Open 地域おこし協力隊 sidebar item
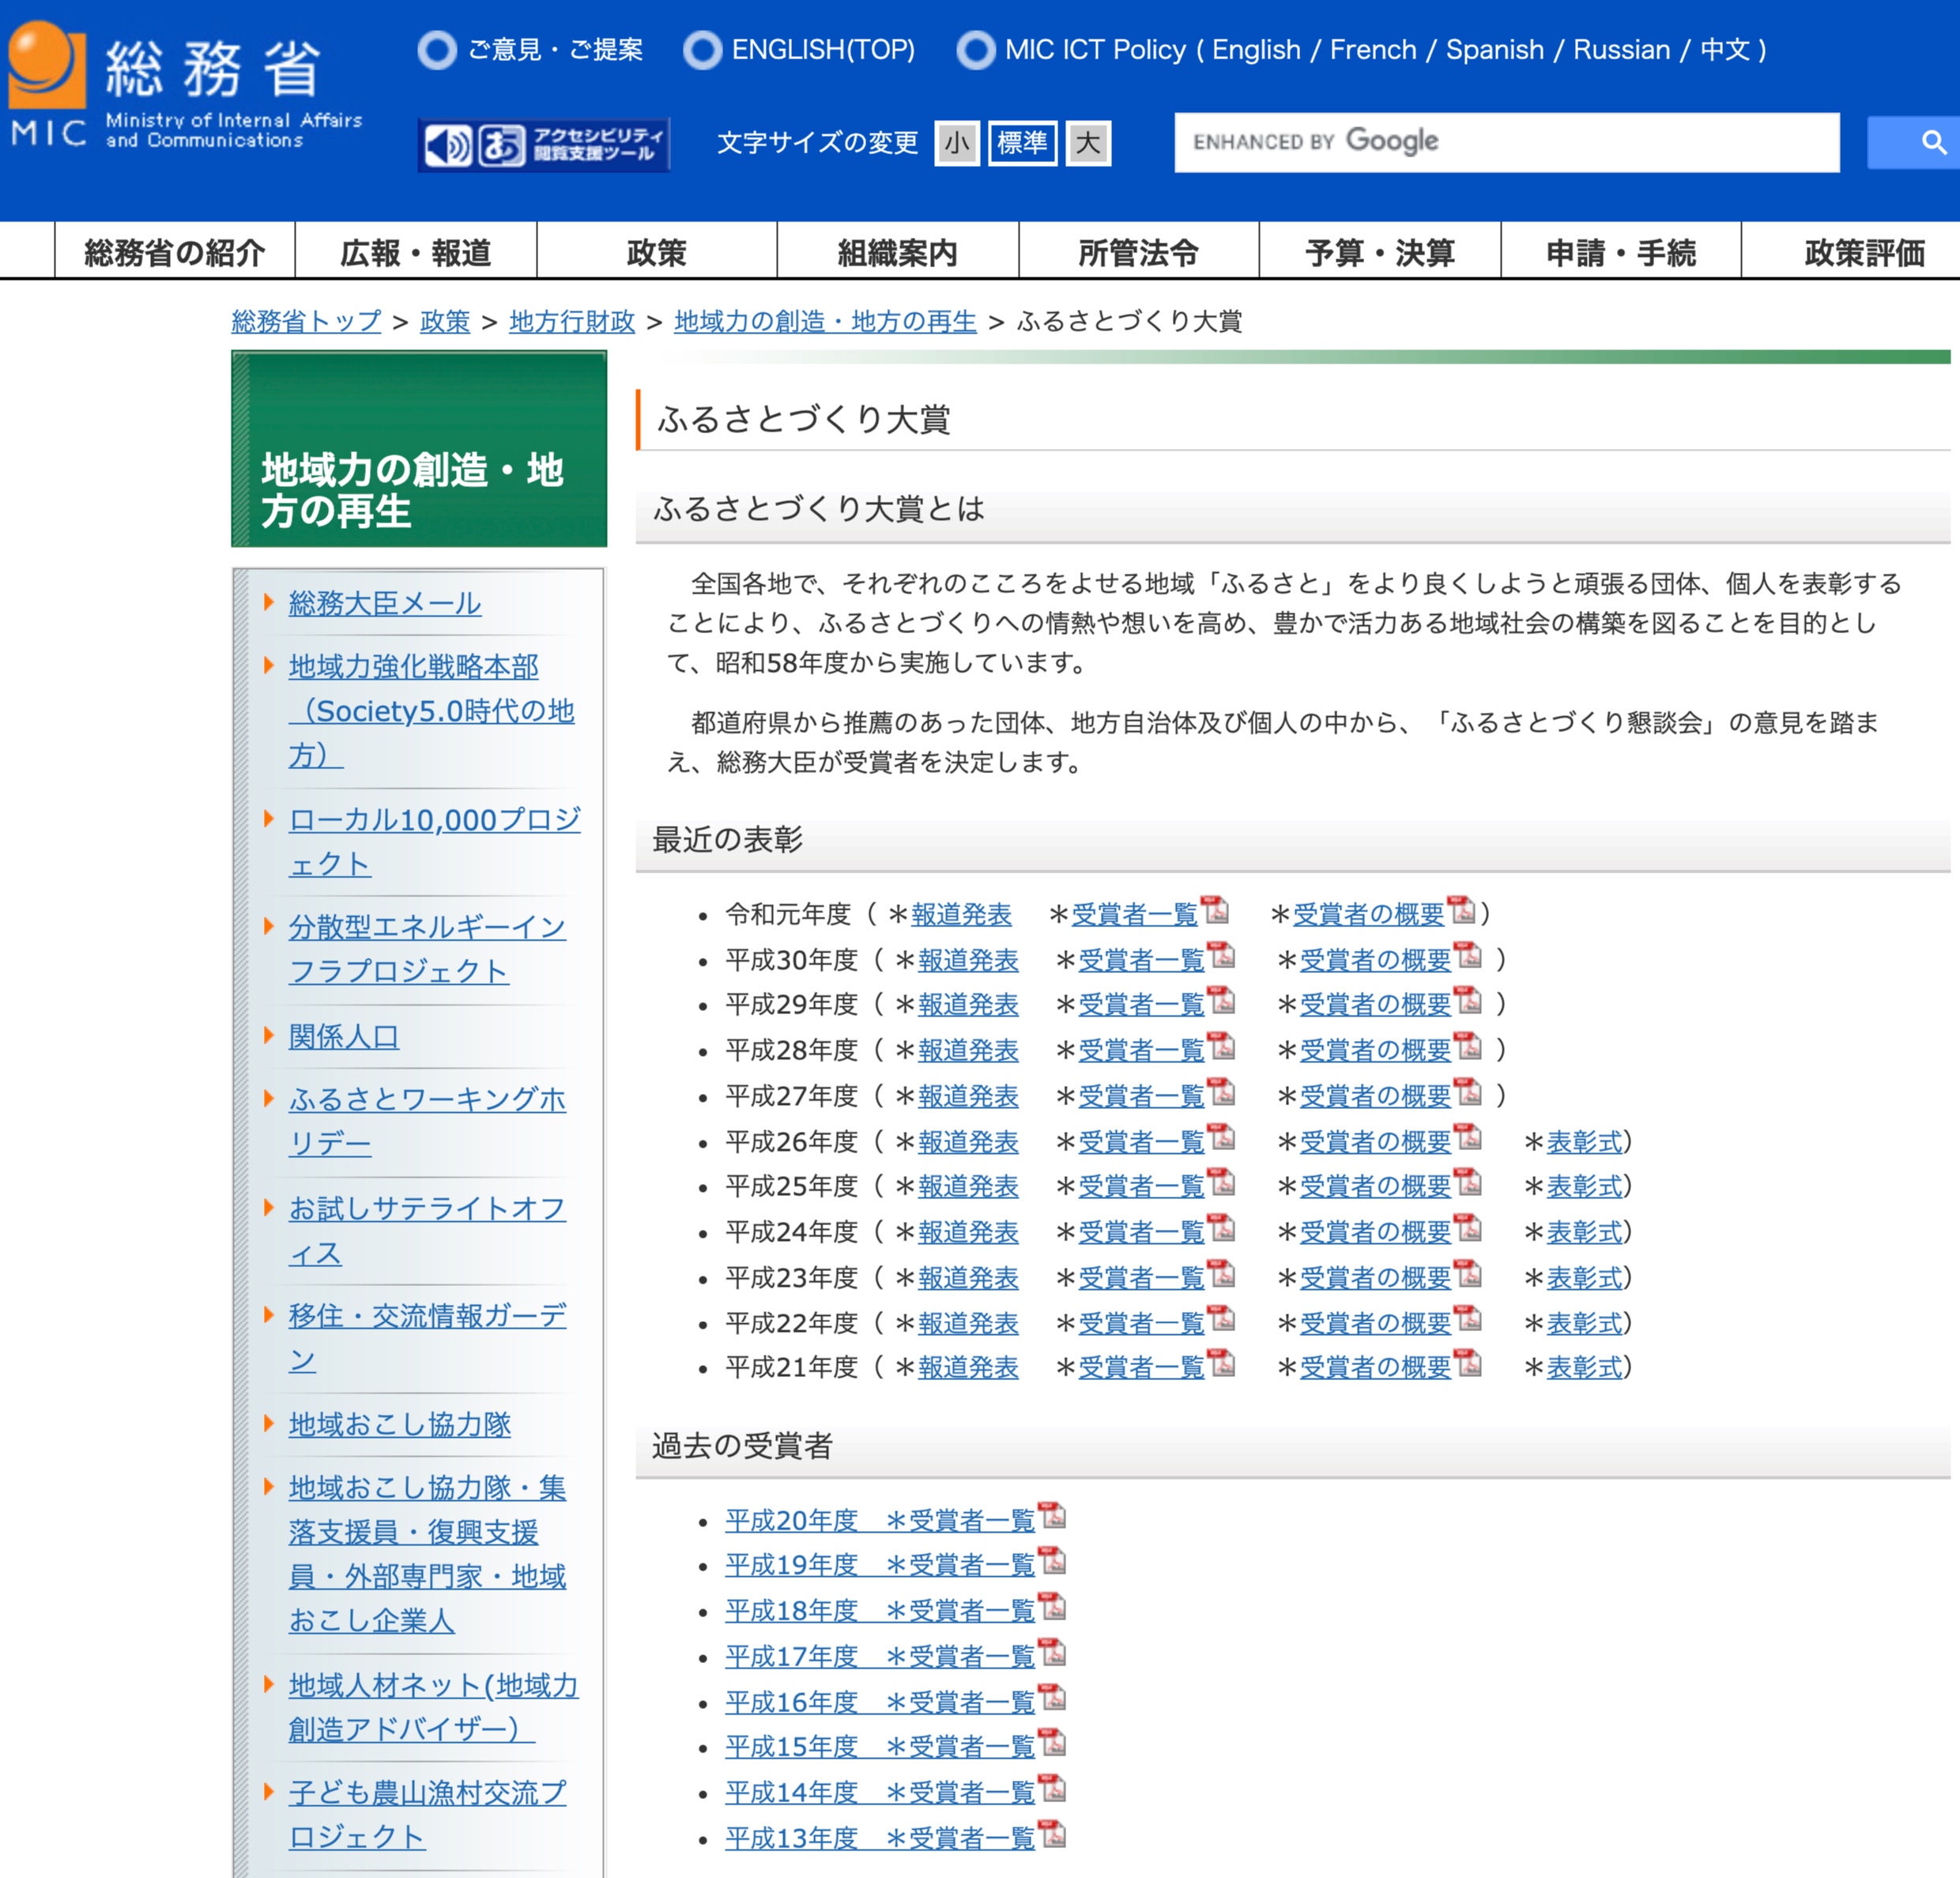Viewport: 1960px width, 1878px height. 399,1424
